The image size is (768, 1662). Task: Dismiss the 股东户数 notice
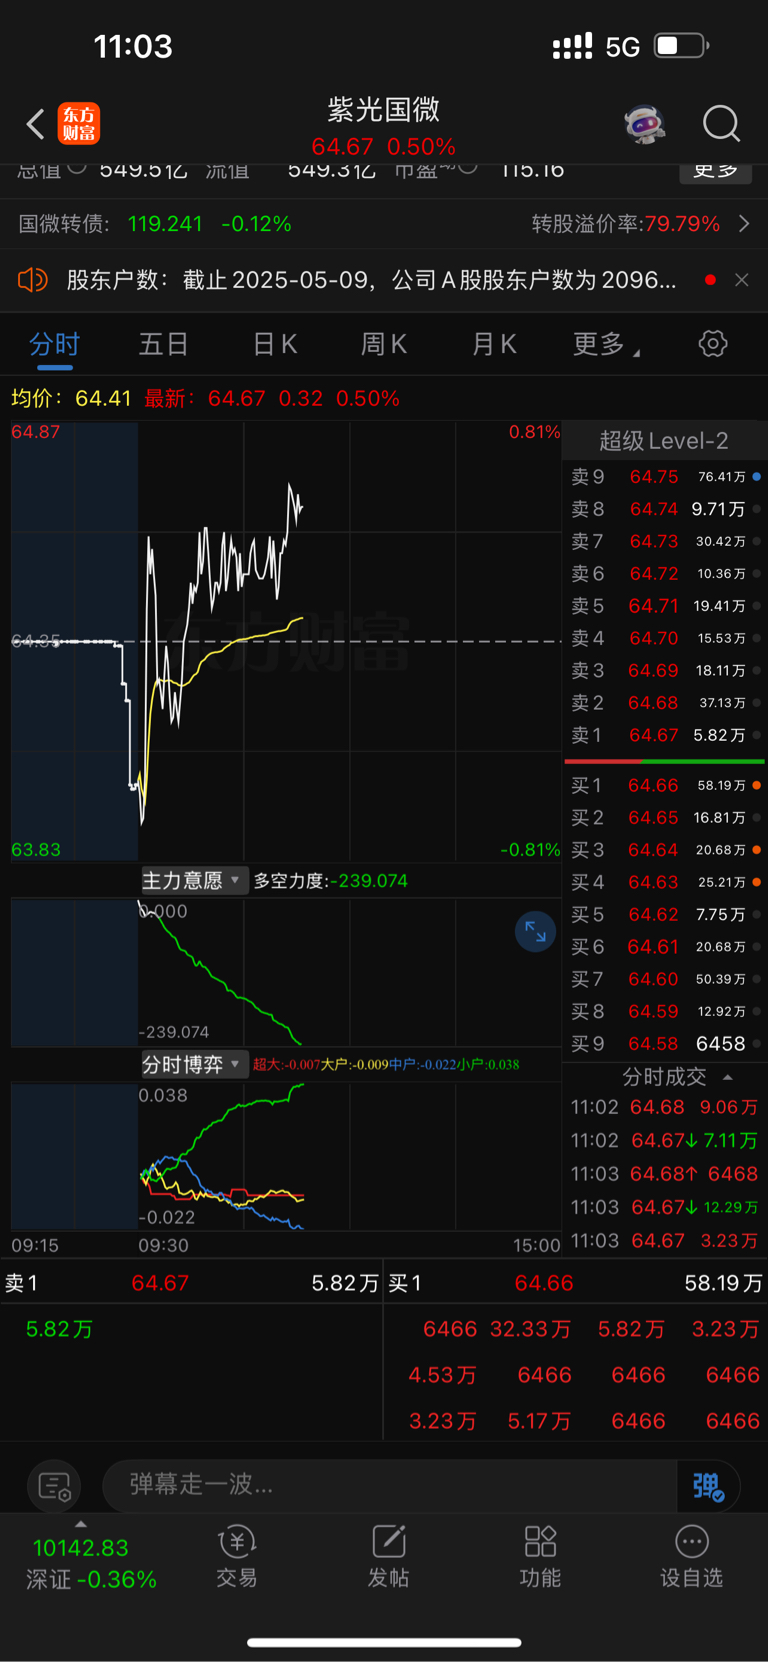pos(741,280)
